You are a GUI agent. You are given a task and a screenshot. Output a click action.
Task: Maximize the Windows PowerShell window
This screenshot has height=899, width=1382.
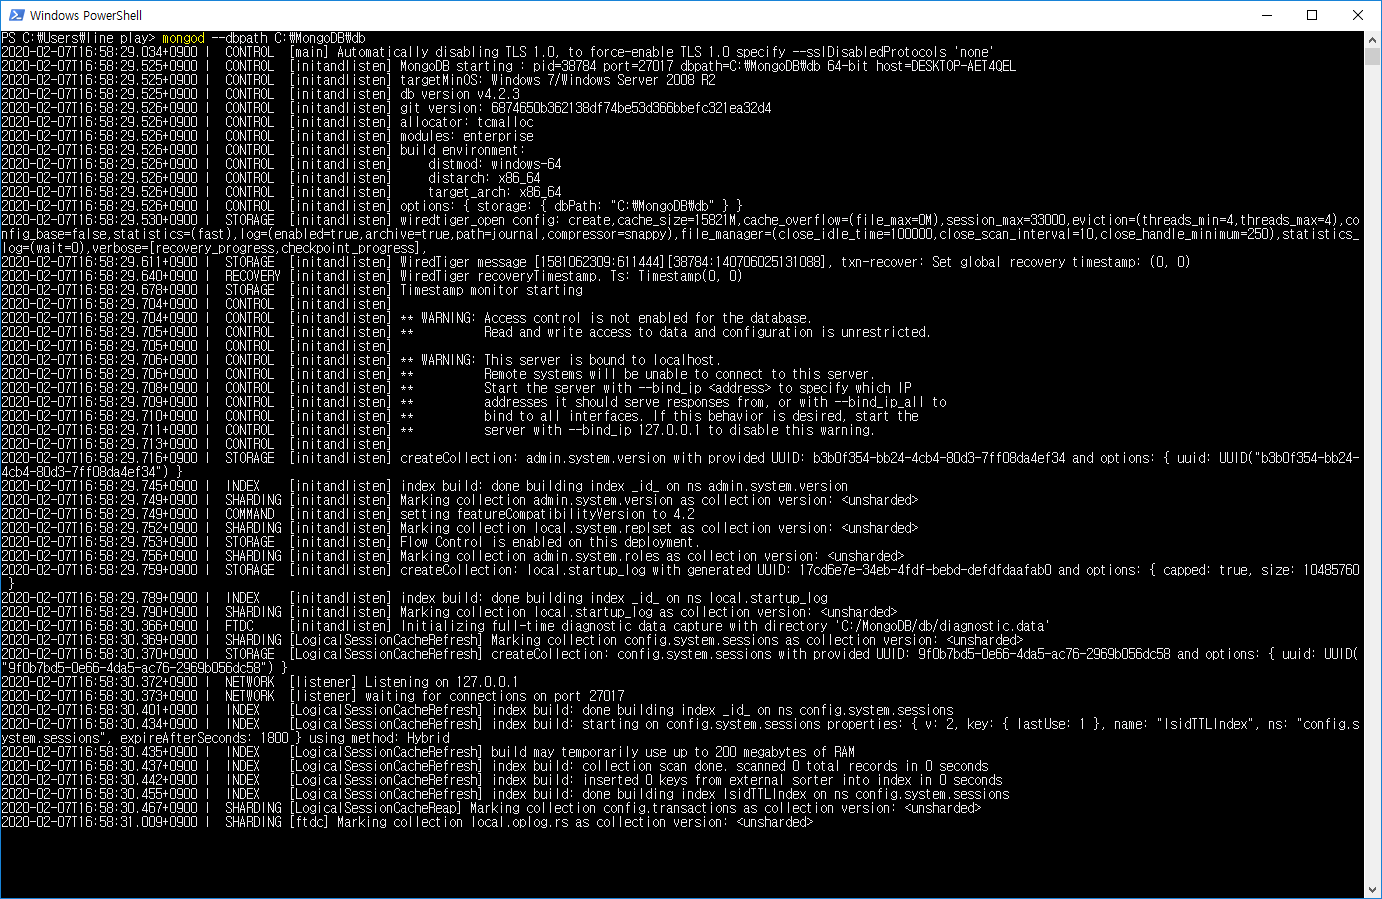coord(1312,15)
